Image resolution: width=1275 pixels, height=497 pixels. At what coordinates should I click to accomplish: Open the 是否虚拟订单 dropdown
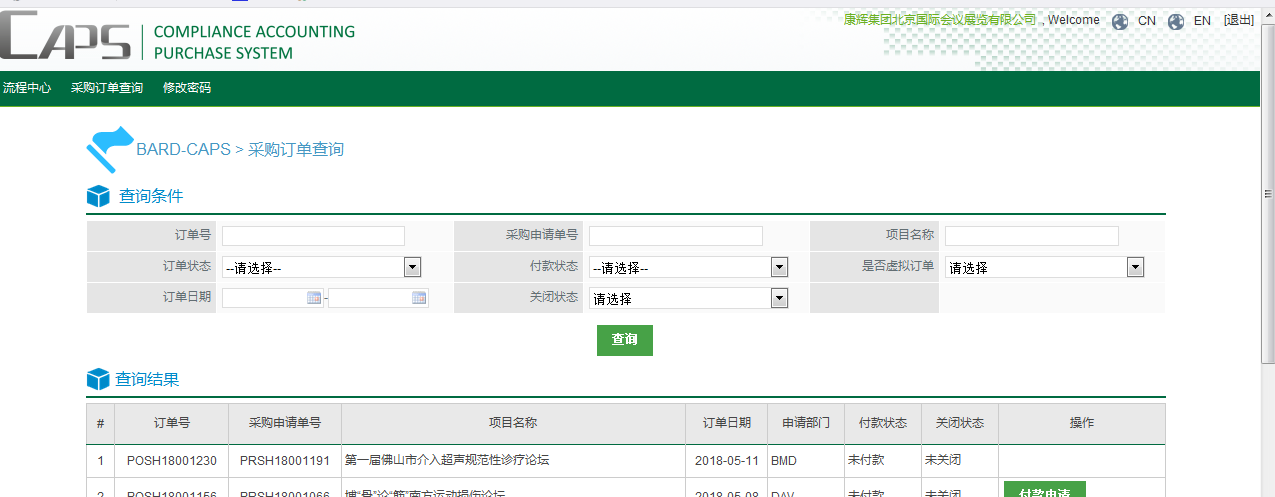(x=1135, y=268)
